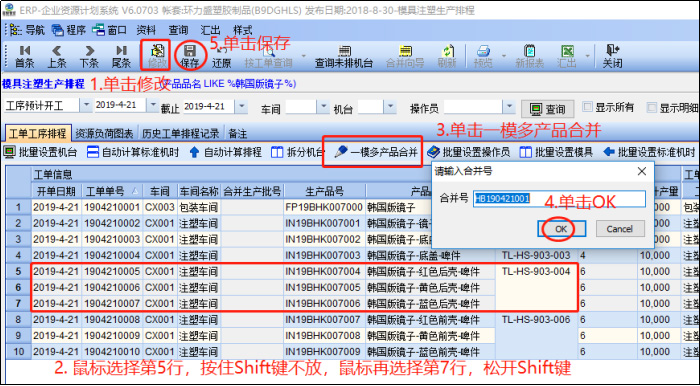
Task: Open the 窗口 window menu
Action: click(x=109, y=30)
